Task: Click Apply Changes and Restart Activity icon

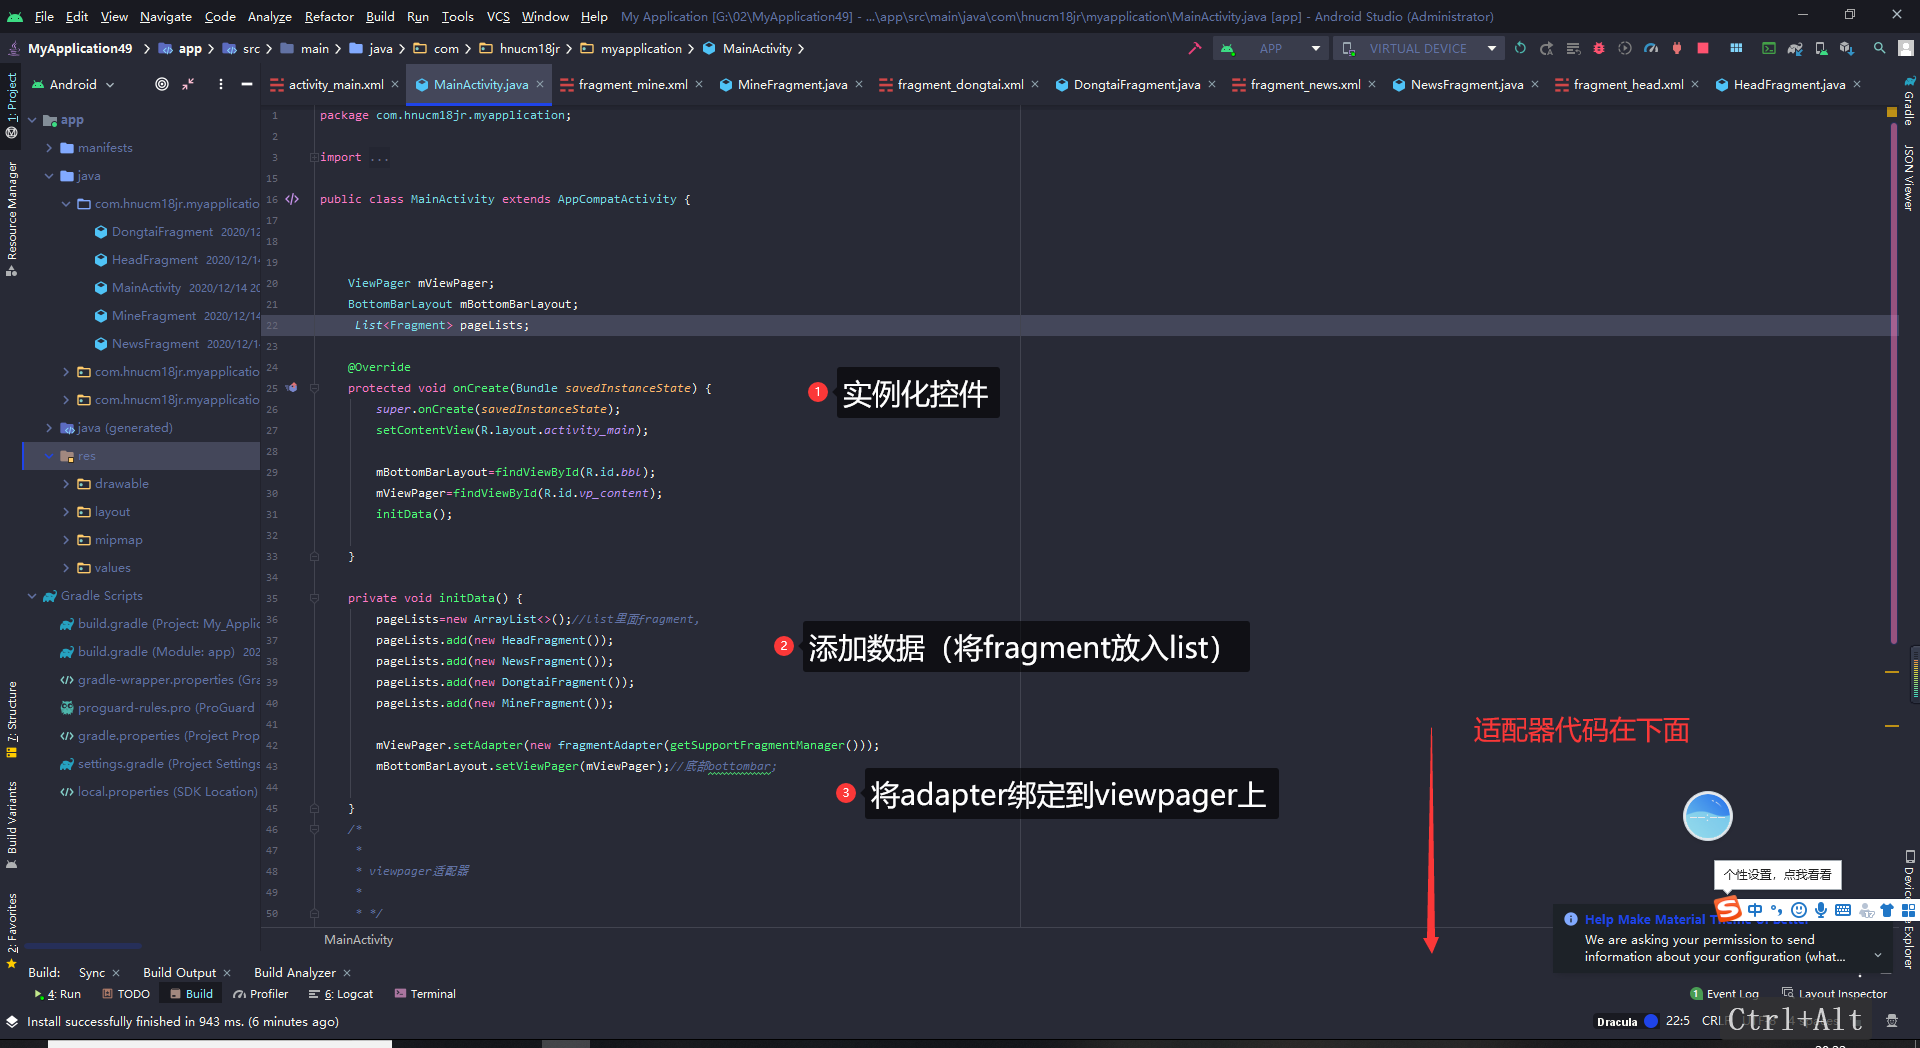Action: pos(1546,48)
